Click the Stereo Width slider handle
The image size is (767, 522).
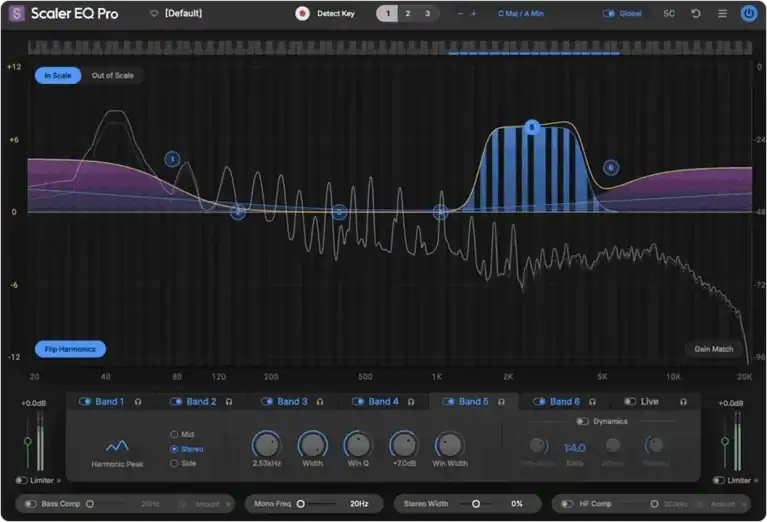[476, 504]
